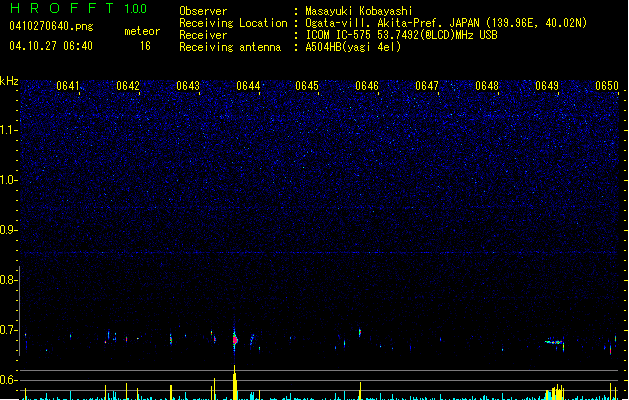Click the 0649 time marker

pos(547,86)
